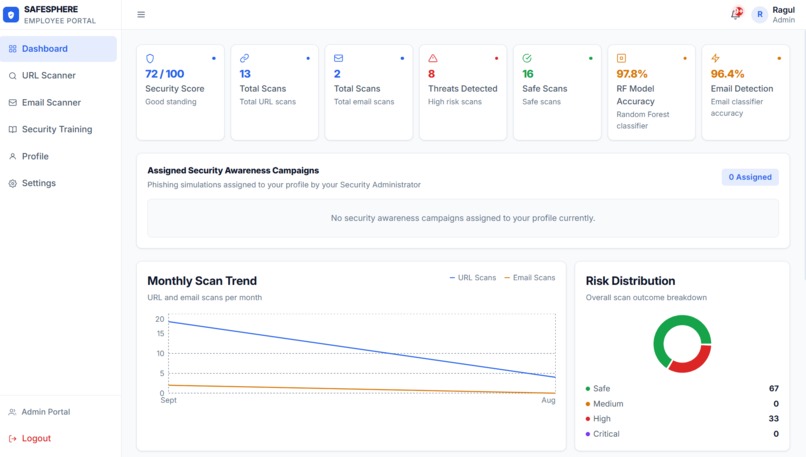Image resolution: width=806 pixels, height=457 pixels.
Task: Click the Safe count 67
Action: pyautogui.click(x=774, y=389)
